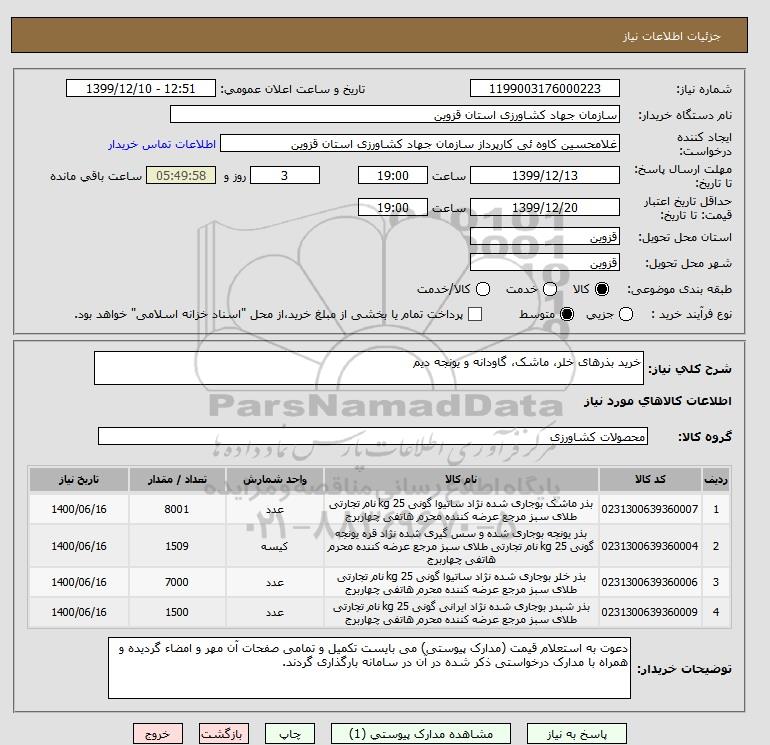Click quantity cell 1500
This screenshot has width=770, height=745.
point(177,612)
